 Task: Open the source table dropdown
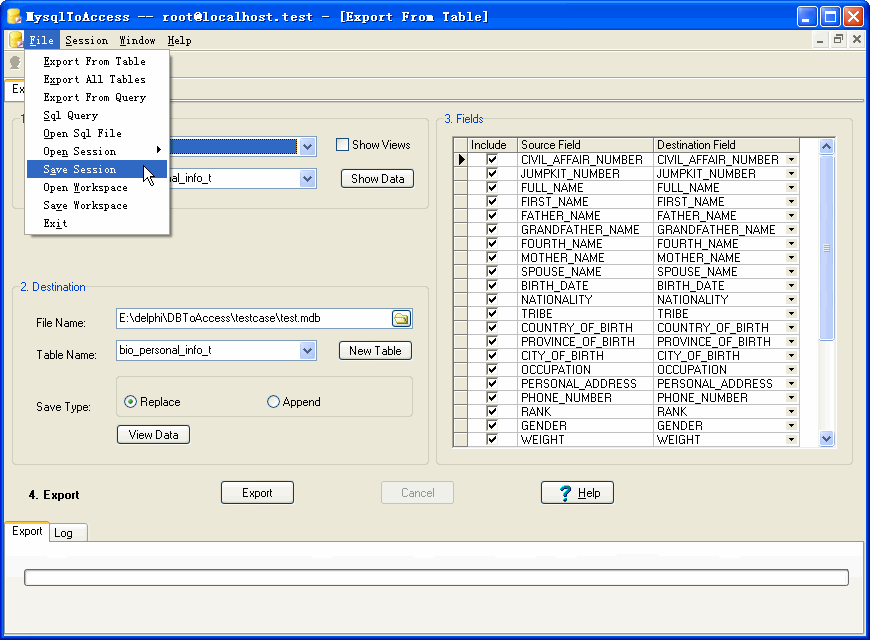(x=308, y=179)
